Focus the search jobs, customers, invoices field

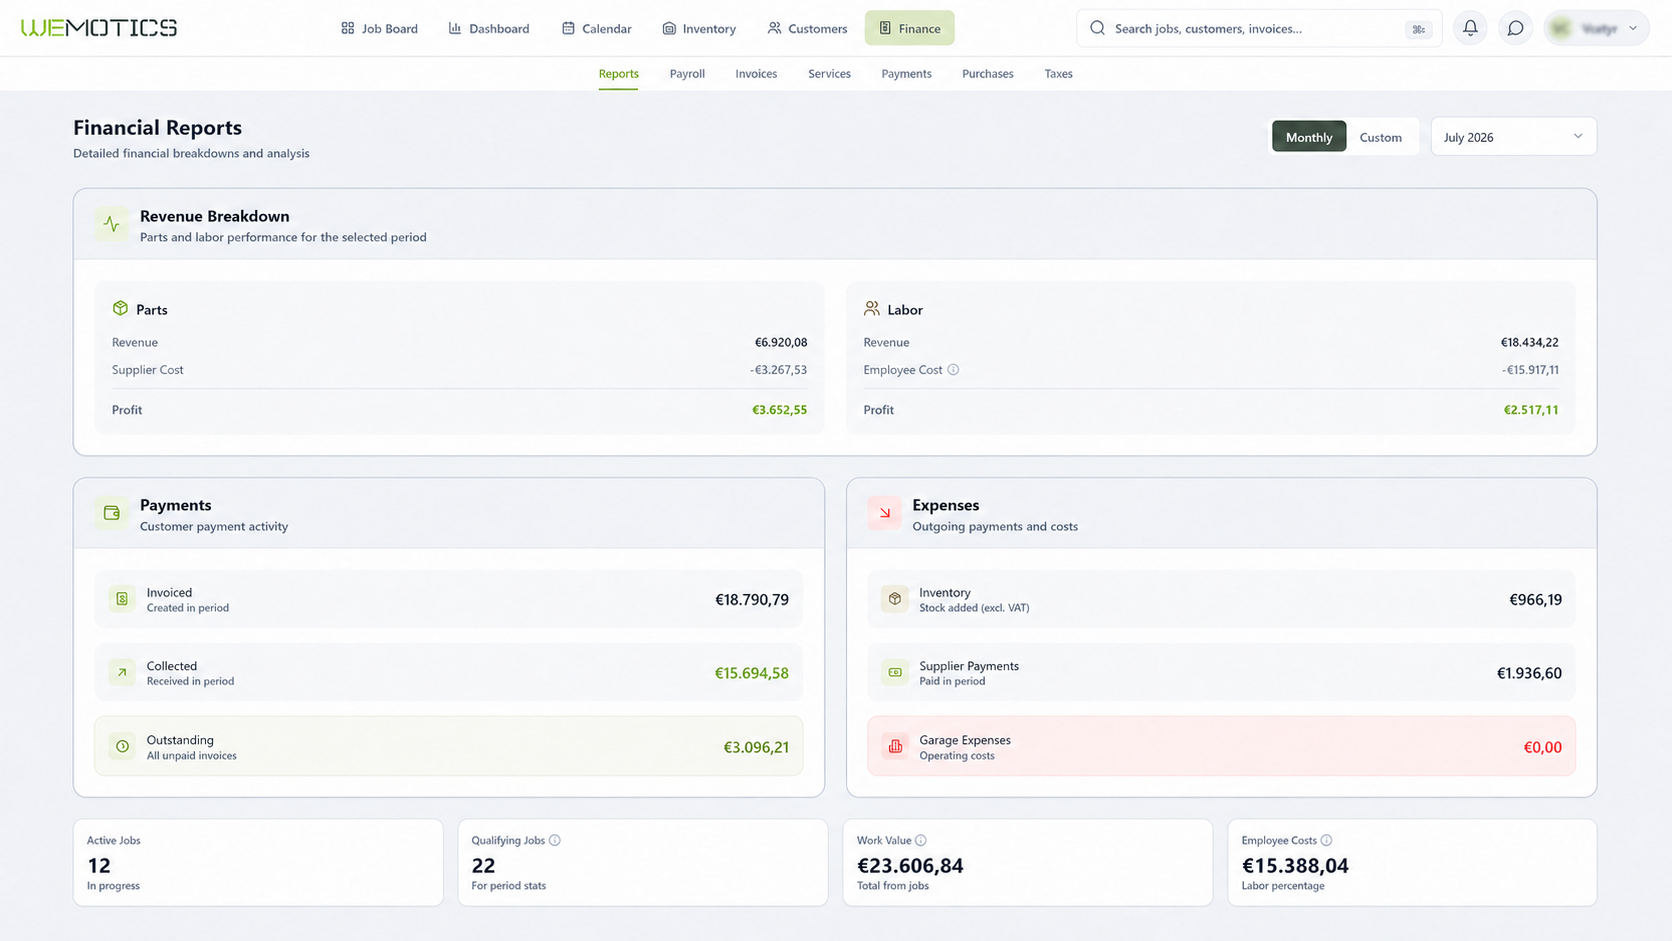(1259, 28)
